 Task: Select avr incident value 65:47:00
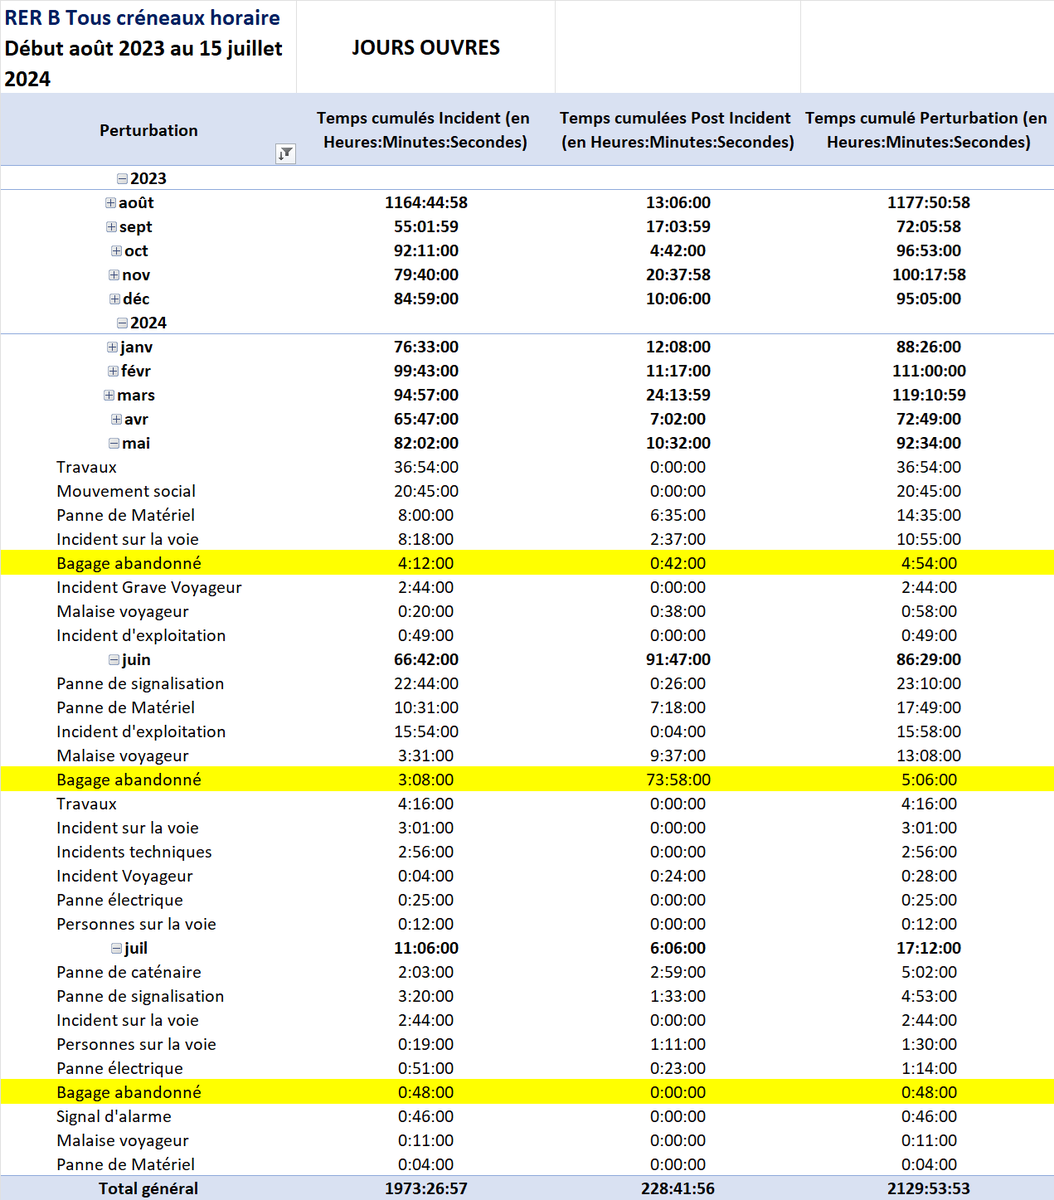(426, 419)
